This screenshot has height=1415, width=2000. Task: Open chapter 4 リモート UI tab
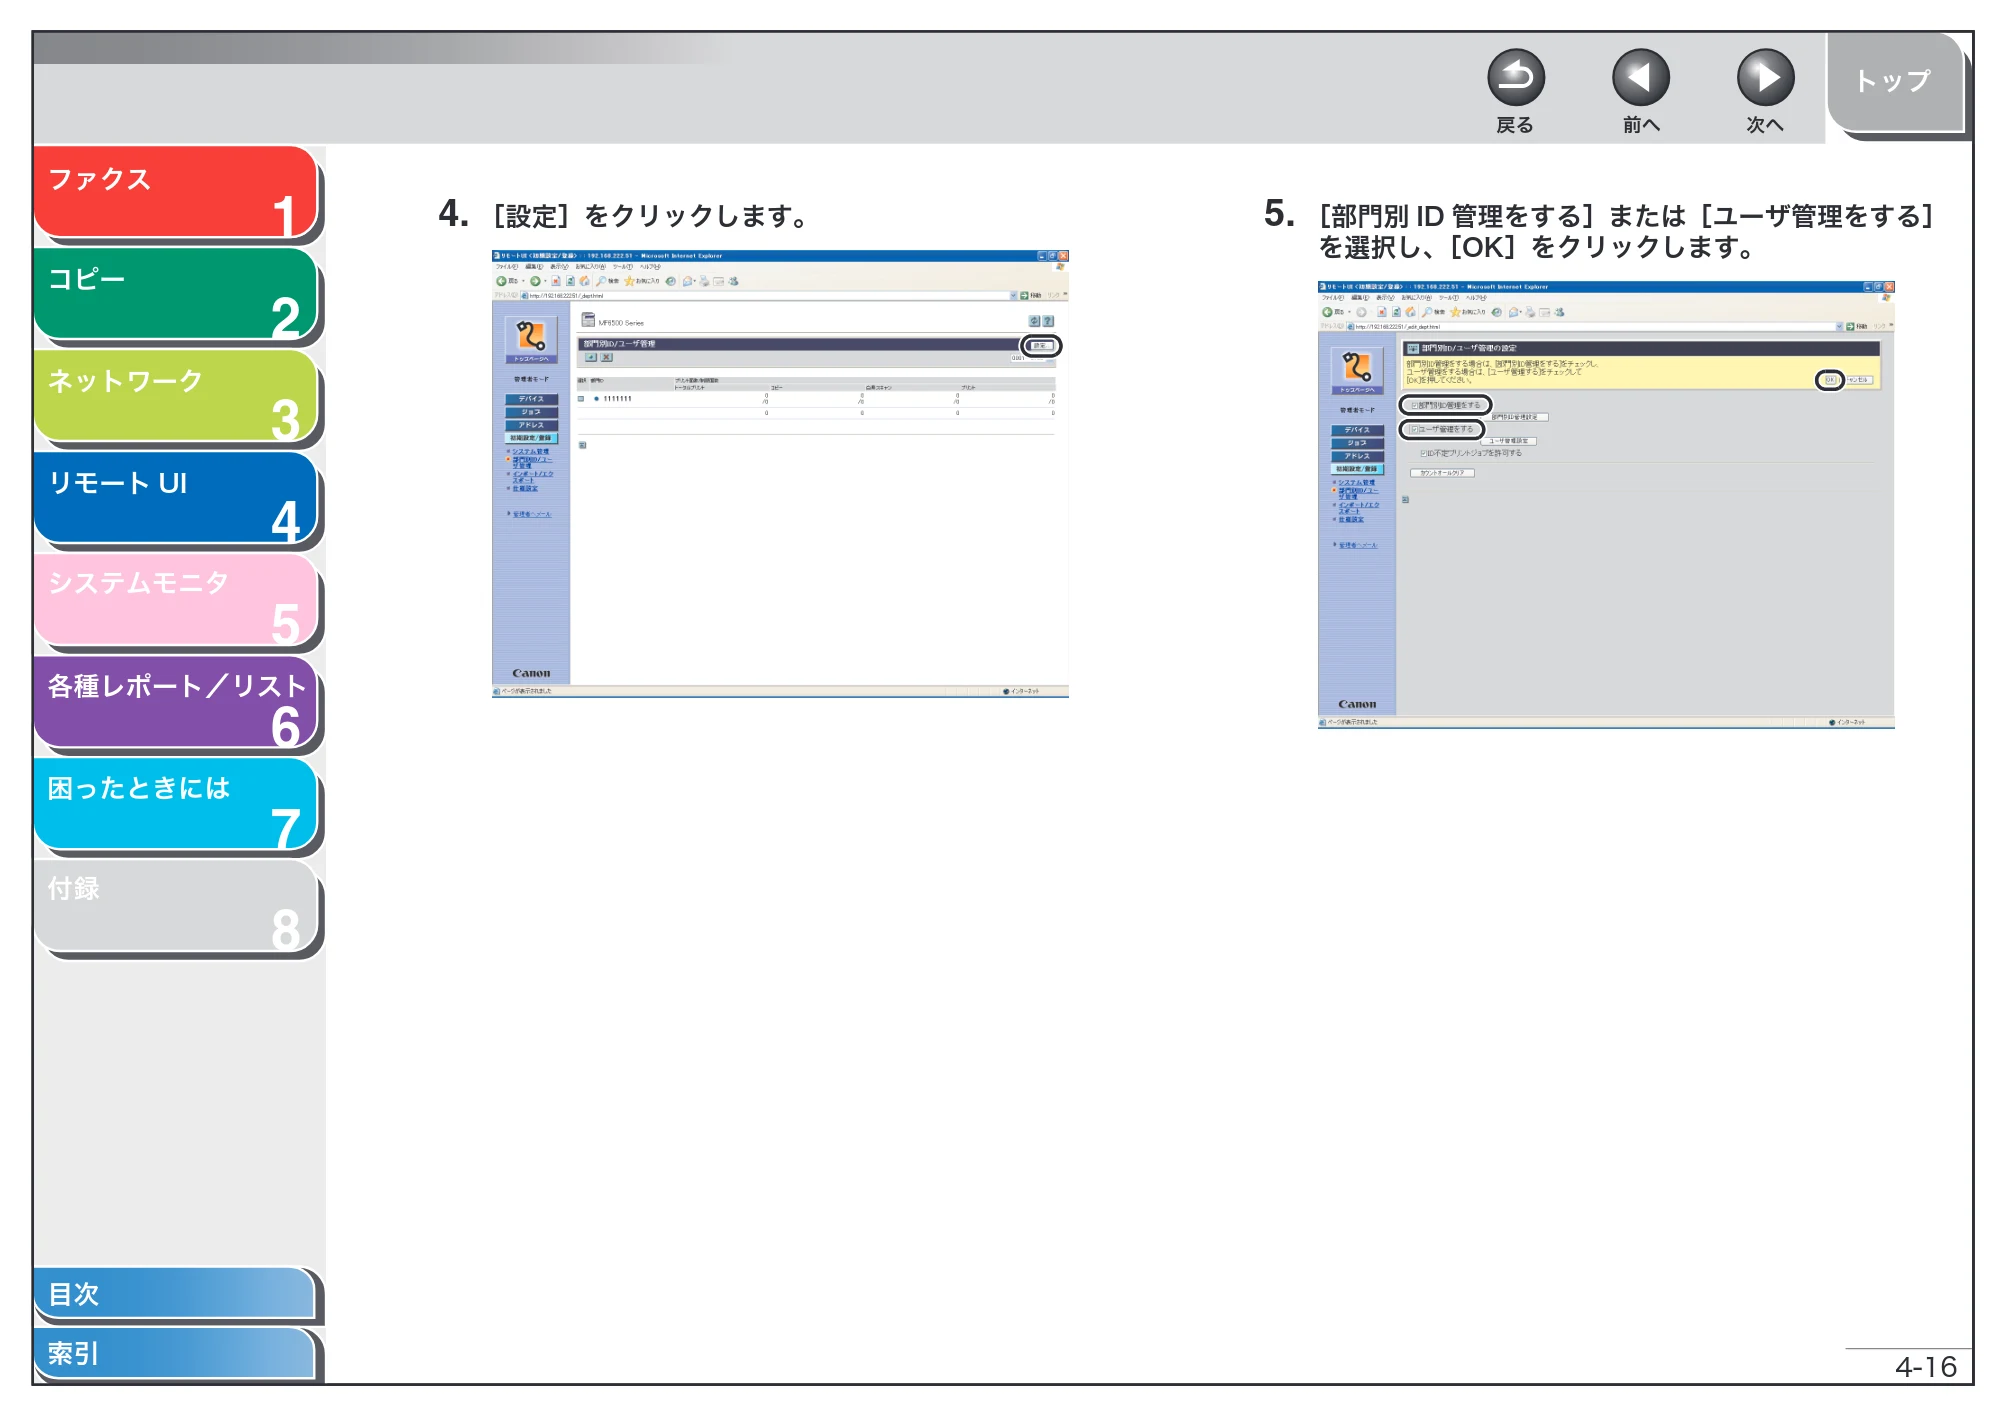[x=176, y=498]
